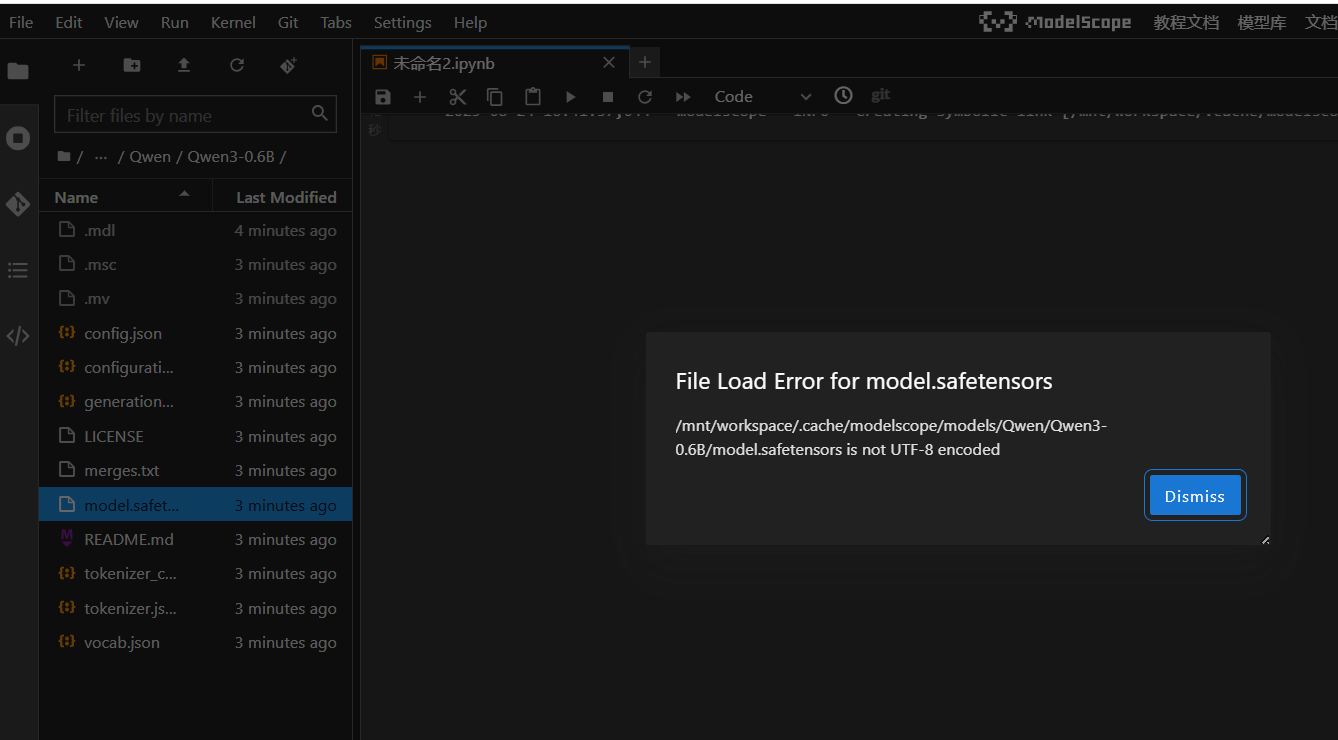1338x740 pixels.
Task: Refresh the file list
Action: (x=237, y=65)
